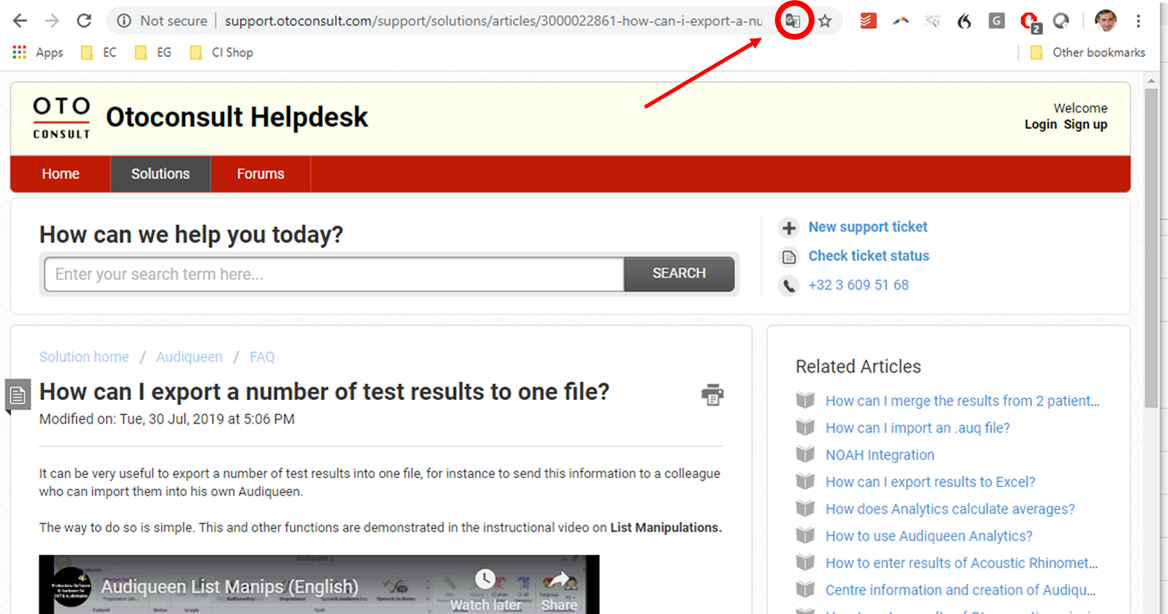
Task: Open the Check ticket status link
Action: pyautogui.click(x=869, y=256)
